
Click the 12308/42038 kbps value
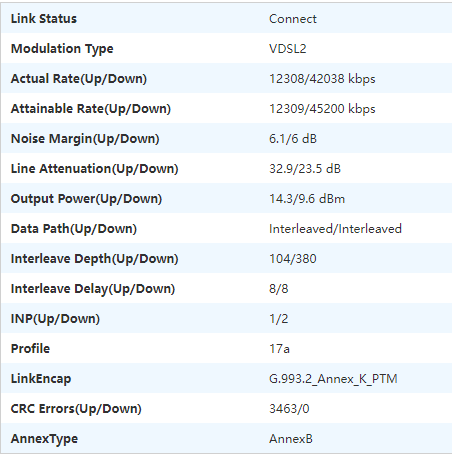pyautogui.click(x=322, y=79)
